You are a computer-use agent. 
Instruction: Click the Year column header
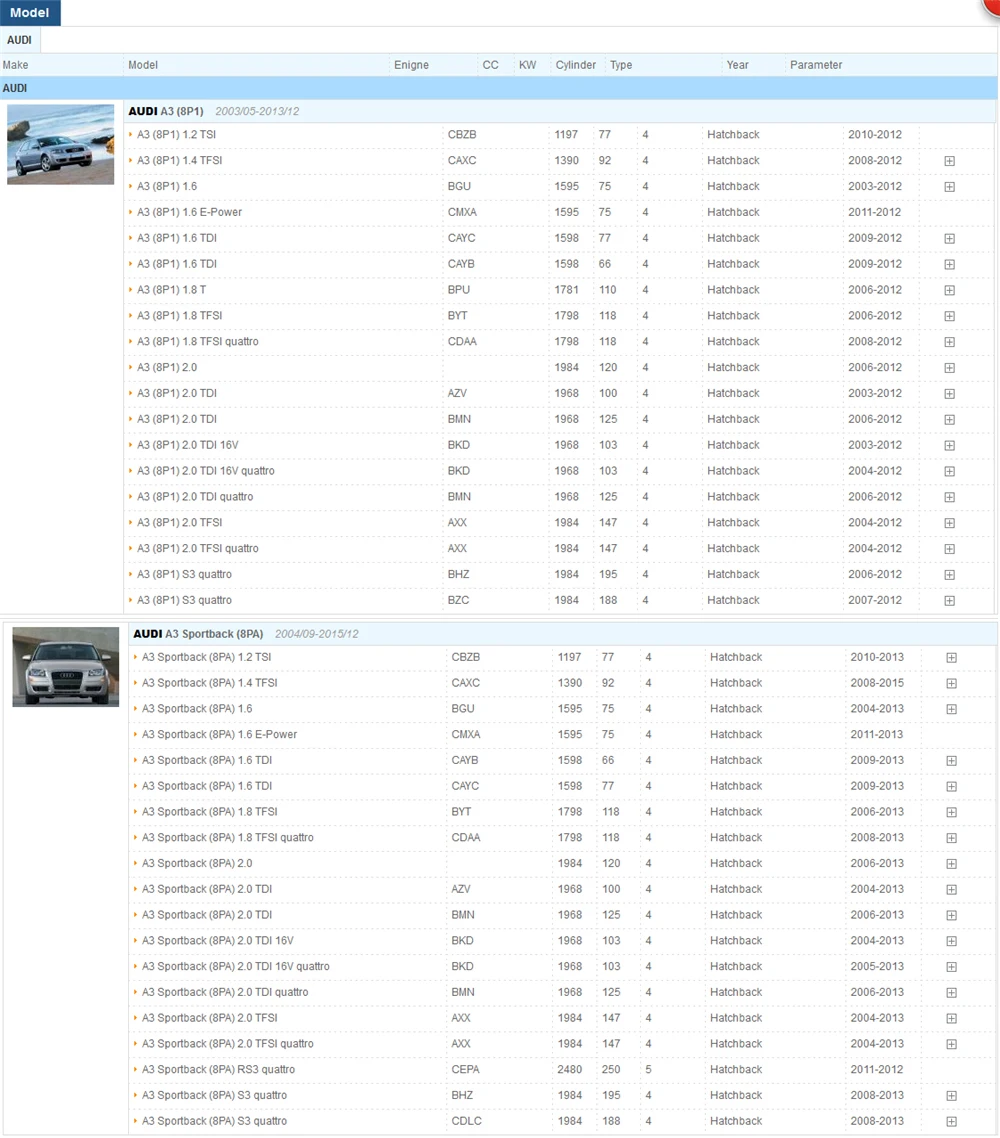point(737,65)
